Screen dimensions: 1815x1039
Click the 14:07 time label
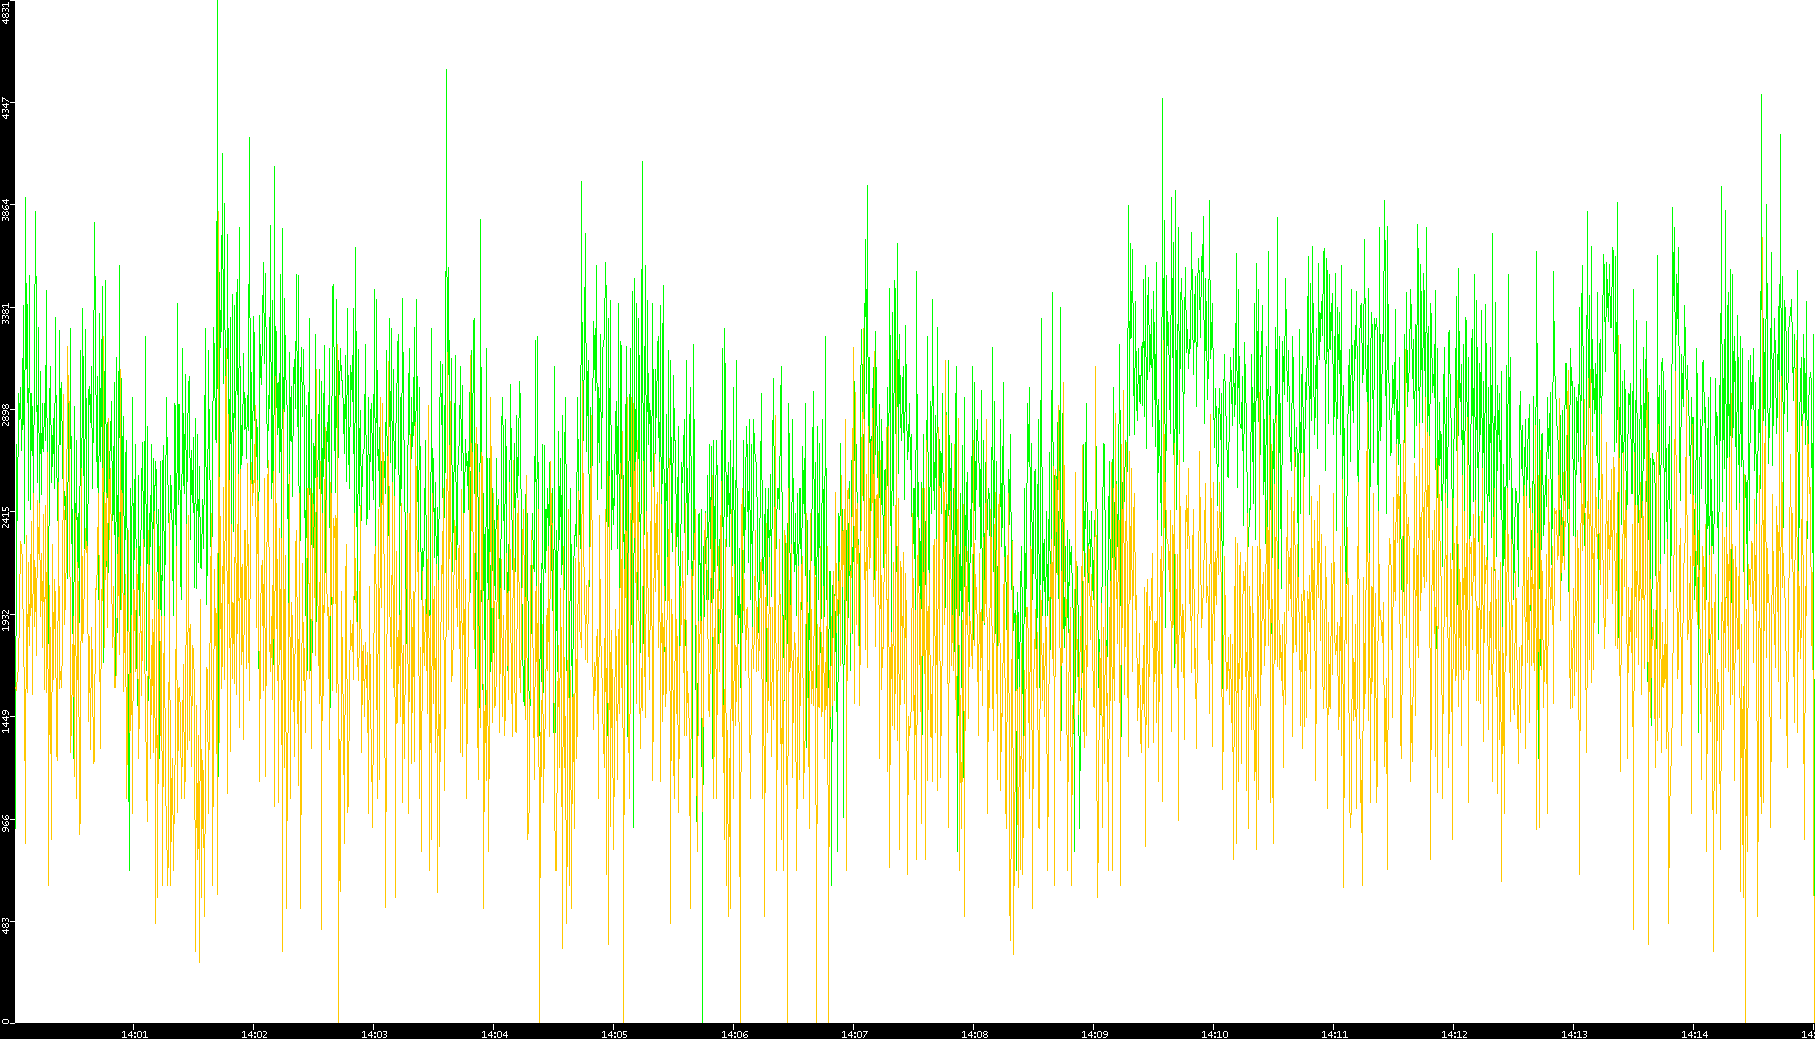pos(854,1033)
